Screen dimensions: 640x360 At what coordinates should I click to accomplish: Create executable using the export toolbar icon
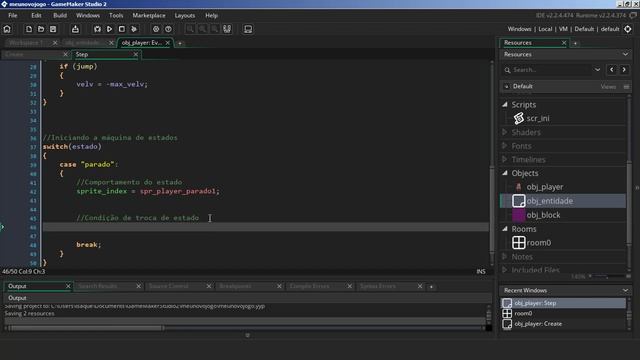75,29
